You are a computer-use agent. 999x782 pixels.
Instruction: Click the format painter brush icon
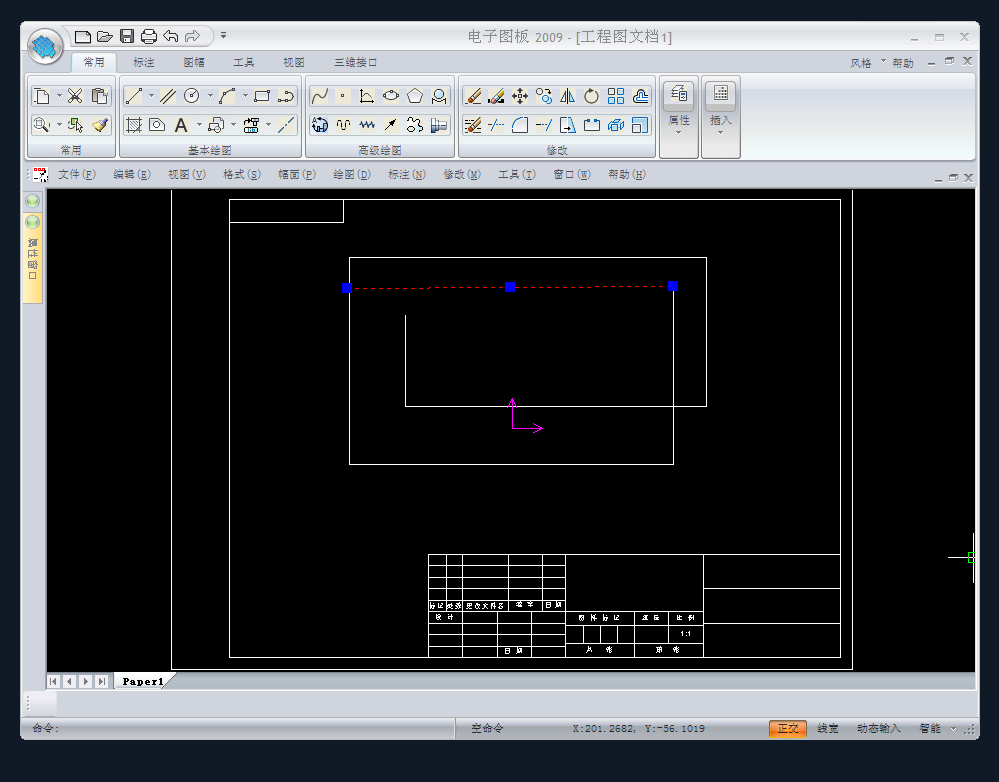tap(99, 125)
